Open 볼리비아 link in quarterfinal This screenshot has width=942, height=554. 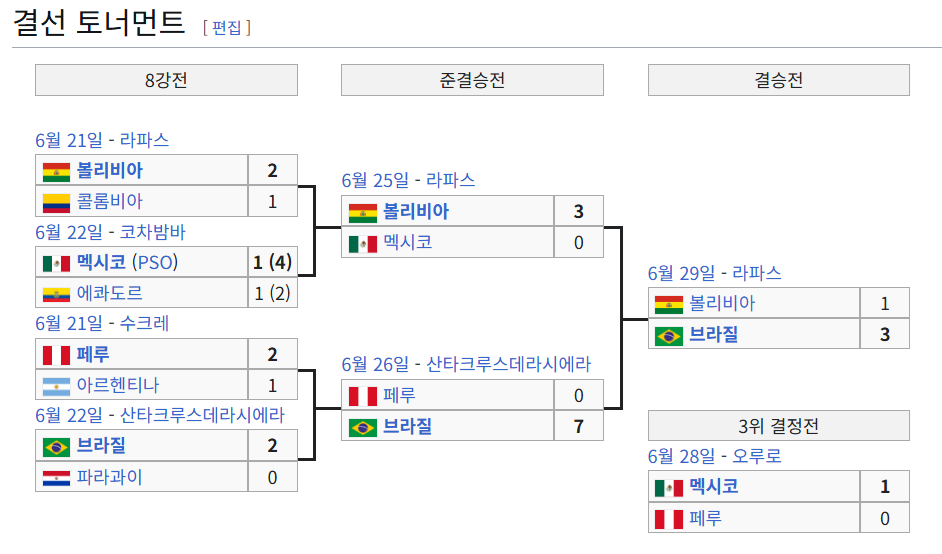point(109,171)
